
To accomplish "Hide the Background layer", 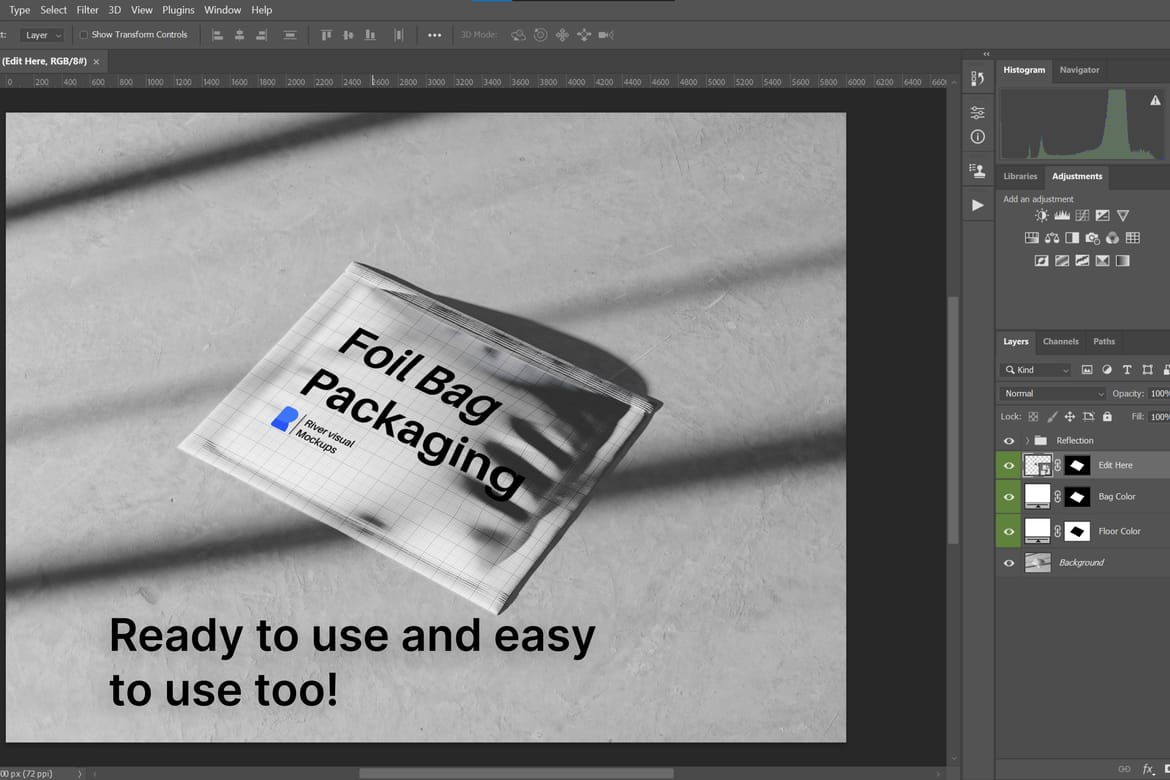I will 1009,563.
